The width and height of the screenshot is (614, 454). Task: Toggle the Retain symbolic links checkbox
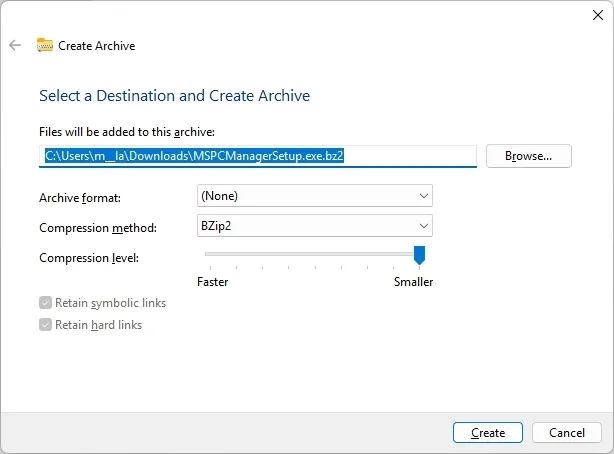[45, 303]
